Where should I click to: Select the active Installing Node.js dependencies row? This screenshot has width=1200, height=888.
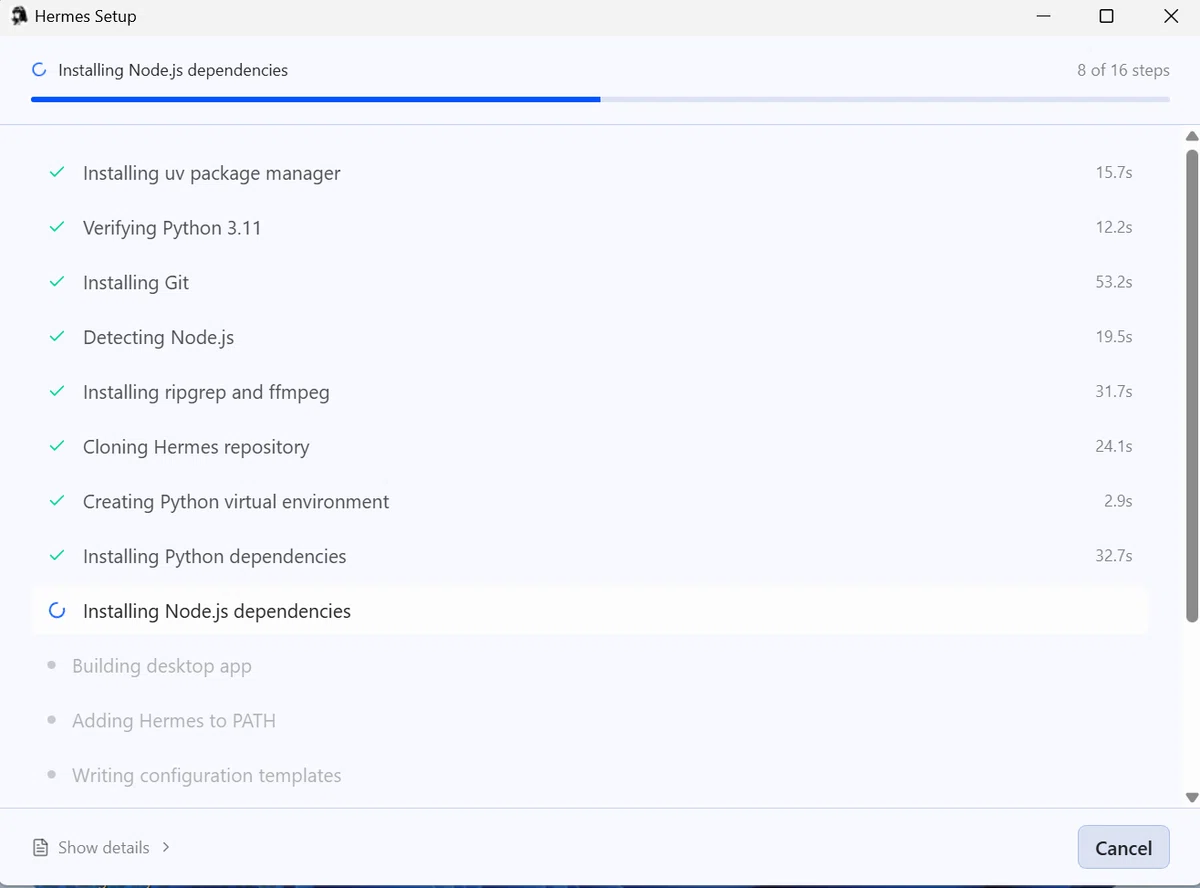pyautogui.click(x=590, y=610)
